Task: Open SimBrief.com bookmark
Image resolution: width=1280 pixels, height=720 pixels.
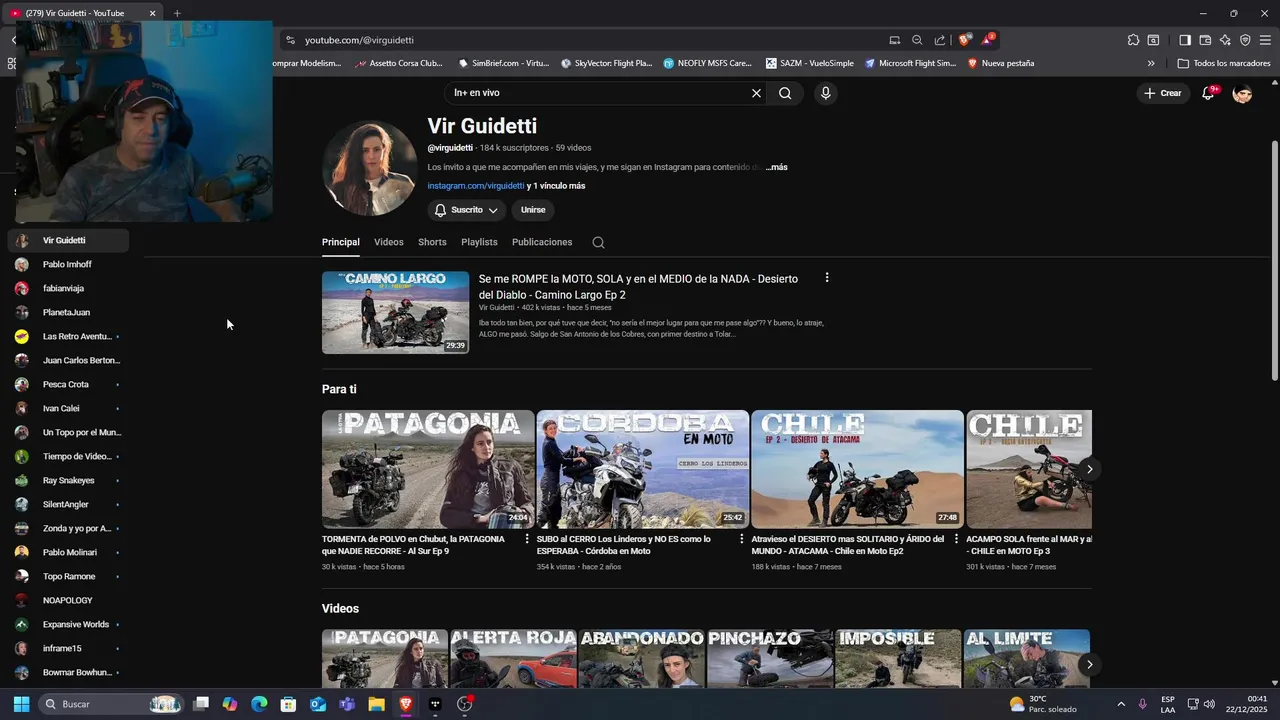Action: (504, 63)
